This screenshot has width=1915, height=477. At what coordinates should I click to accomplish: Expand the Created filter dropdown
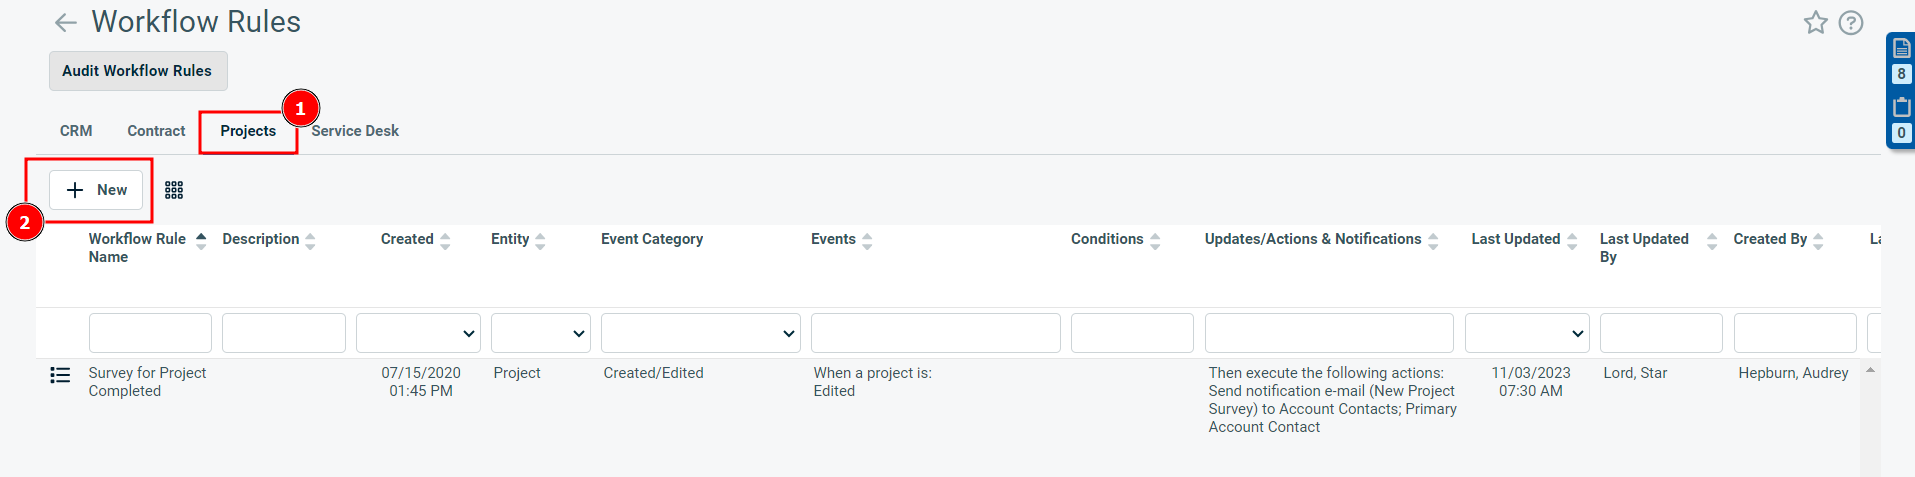(418, 333)
